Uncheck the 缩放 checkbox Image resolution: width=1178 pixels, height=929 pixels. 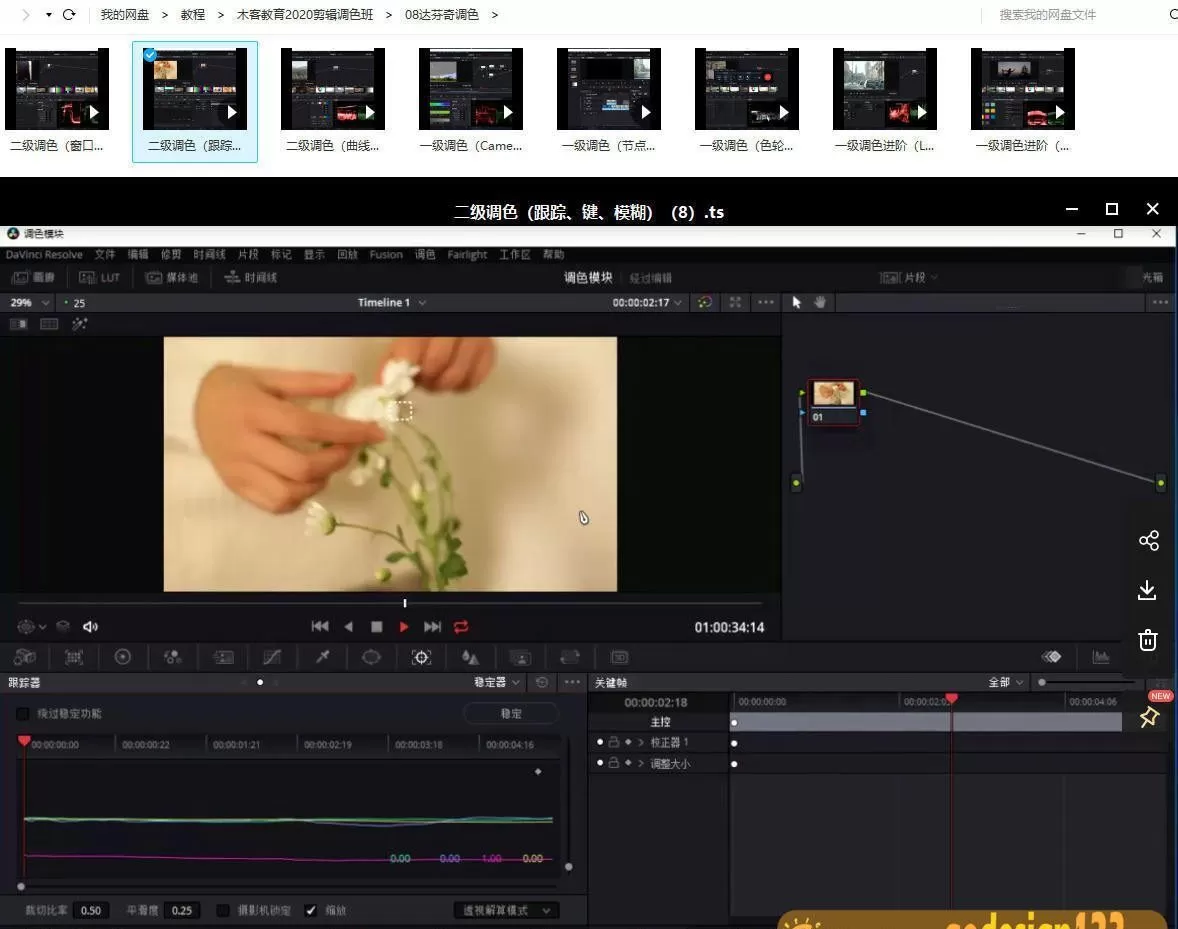311,911
